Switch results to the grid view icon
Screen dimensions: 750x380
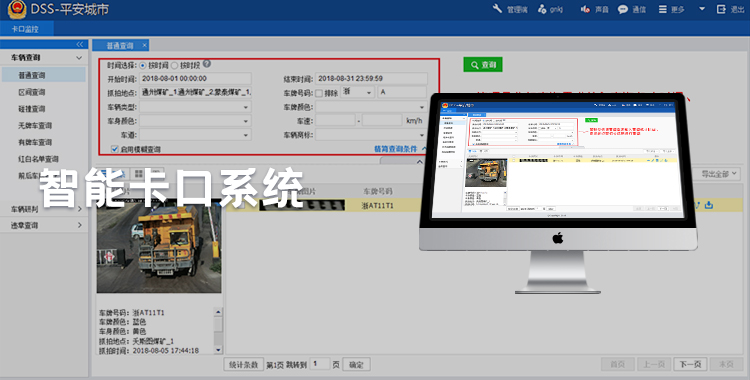click(x=139, y=174)
